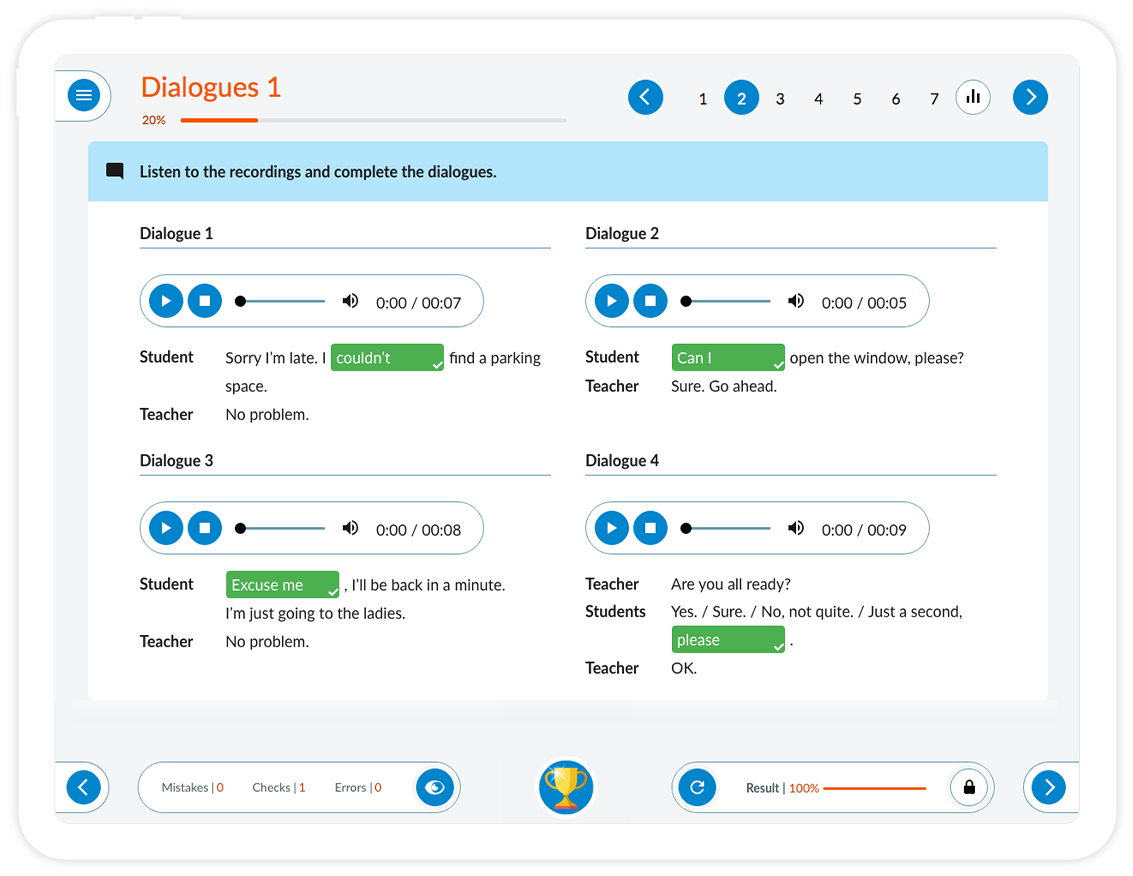
Task: Click the bottom-right next arrow button
Action: pos(1048,787)
